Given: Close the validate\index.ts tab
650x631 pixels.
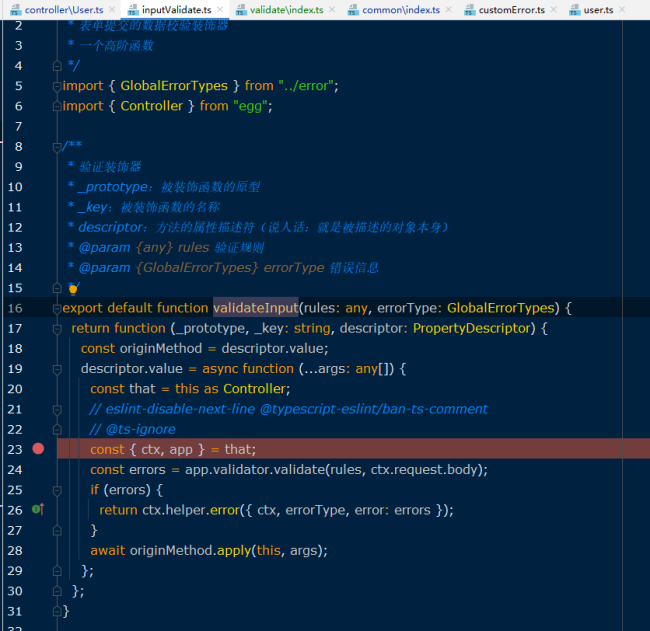Looking at the screenshot, I should 334,10.
